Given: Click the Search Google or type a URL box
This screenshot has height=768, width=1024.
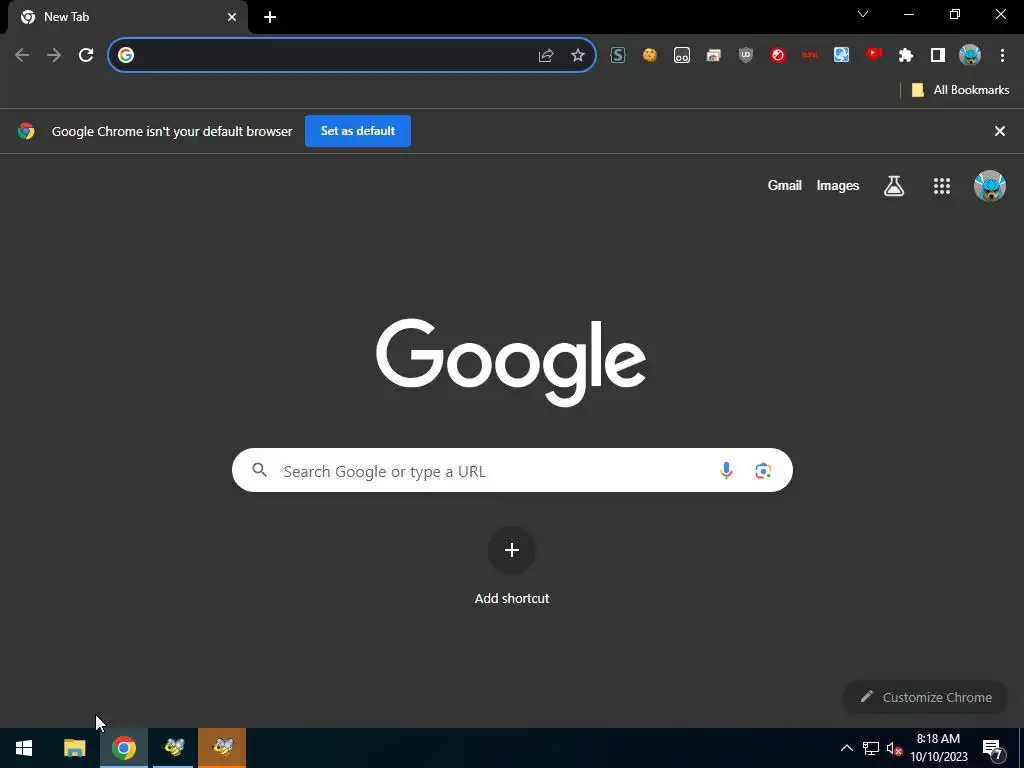Looking at the screenshot, I should (x=512, y=470).
